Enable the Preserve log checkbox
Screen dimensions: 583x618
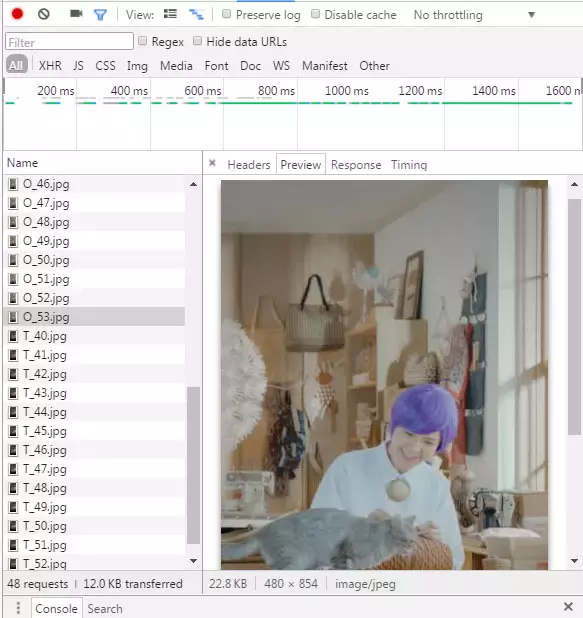pyautogui.click(x=226, y=14)
